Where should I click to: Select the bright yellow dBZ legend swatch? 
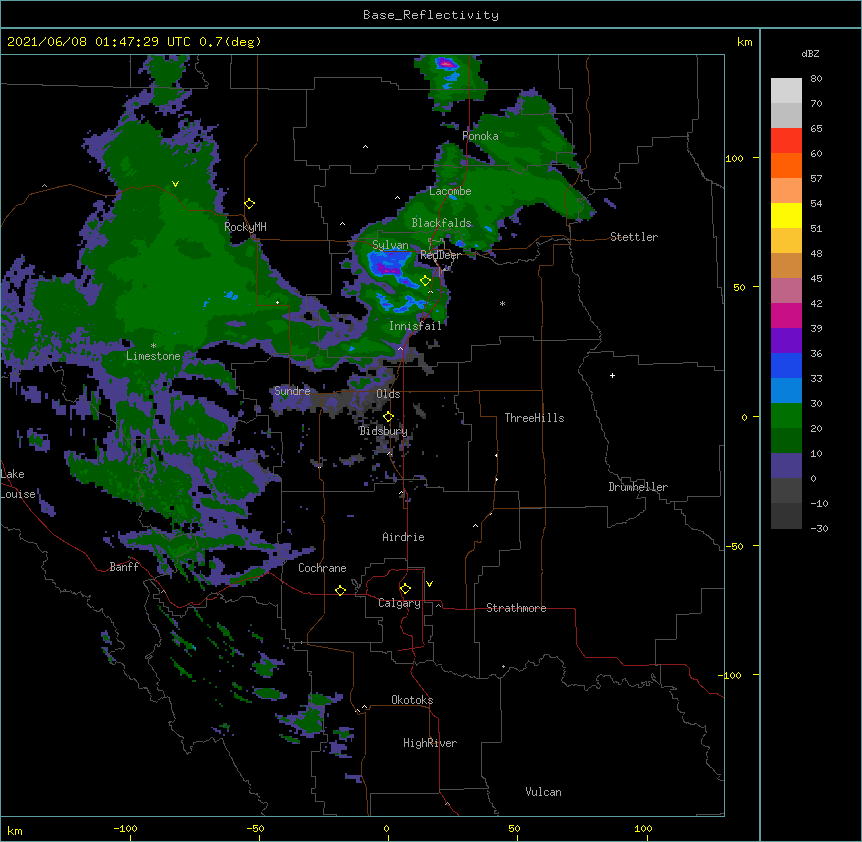point(786,215)
